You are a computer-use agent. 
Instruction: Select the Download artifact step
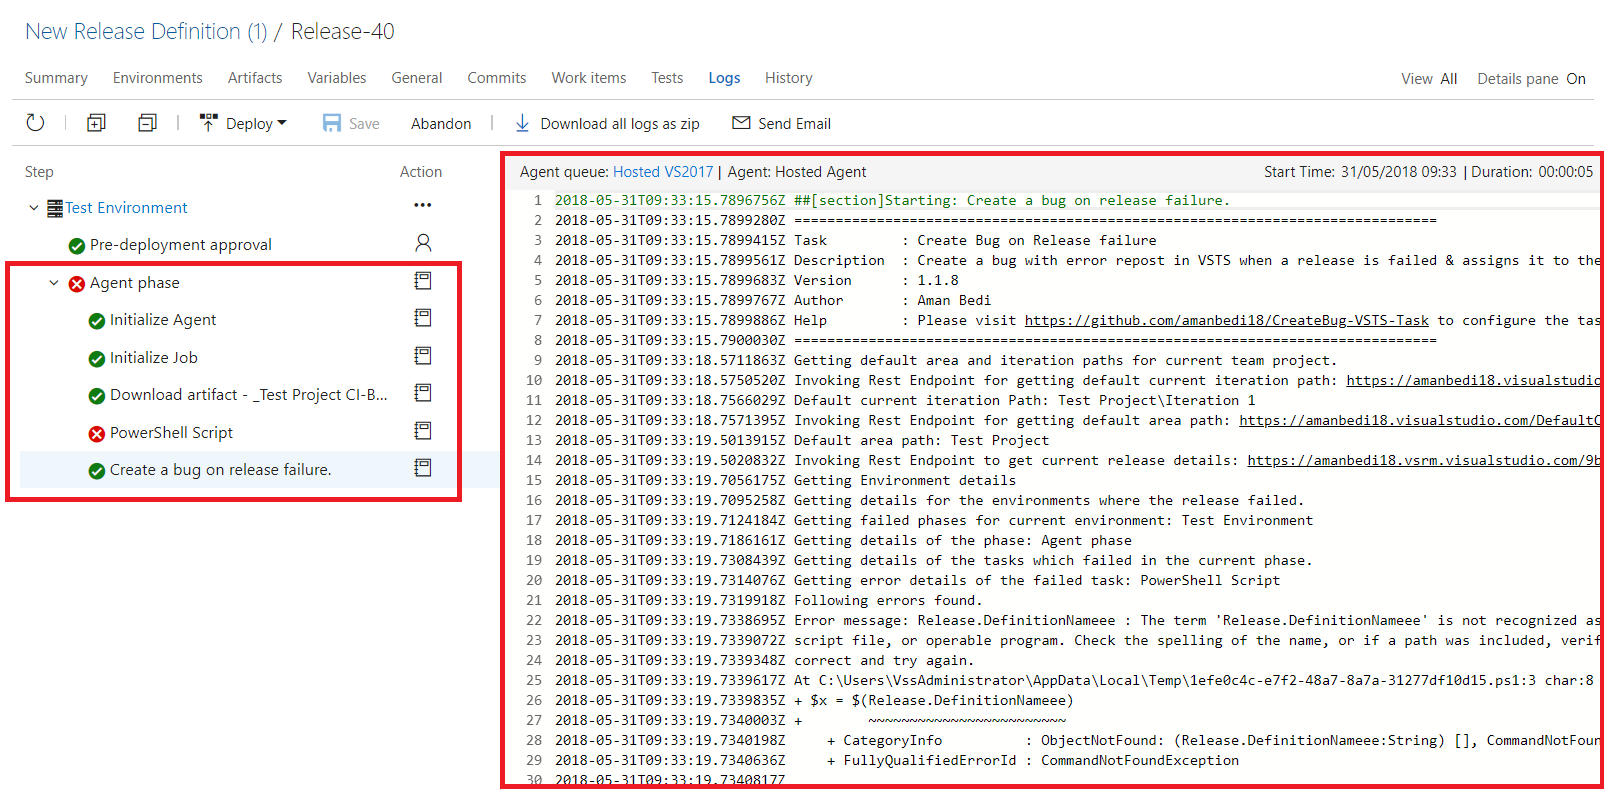tap(249, 395)
